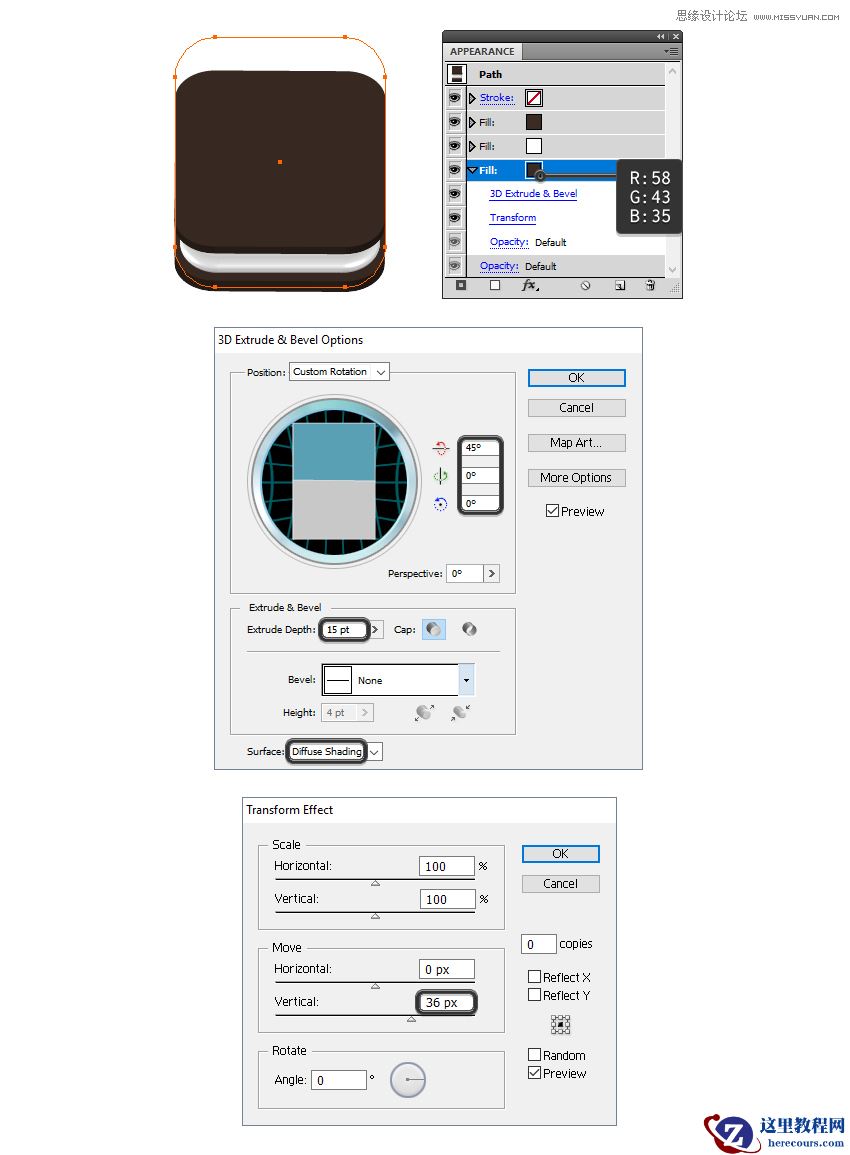Click the Stroke none color swatch
850x1155 pixels.
534,98
